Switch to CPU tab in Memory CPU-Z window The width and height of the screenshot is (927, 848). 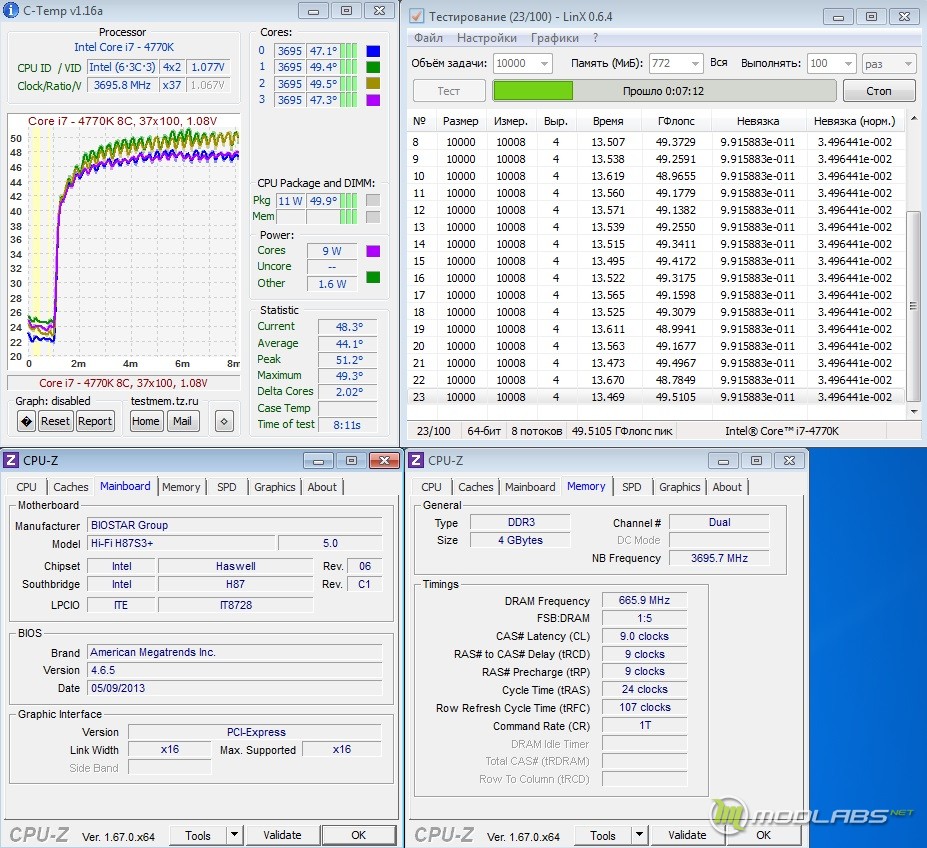point(431,487)
